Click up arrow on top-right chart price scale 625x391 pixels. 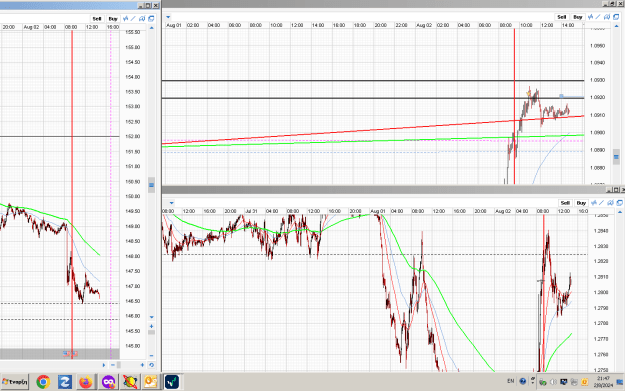pos(617,26)
